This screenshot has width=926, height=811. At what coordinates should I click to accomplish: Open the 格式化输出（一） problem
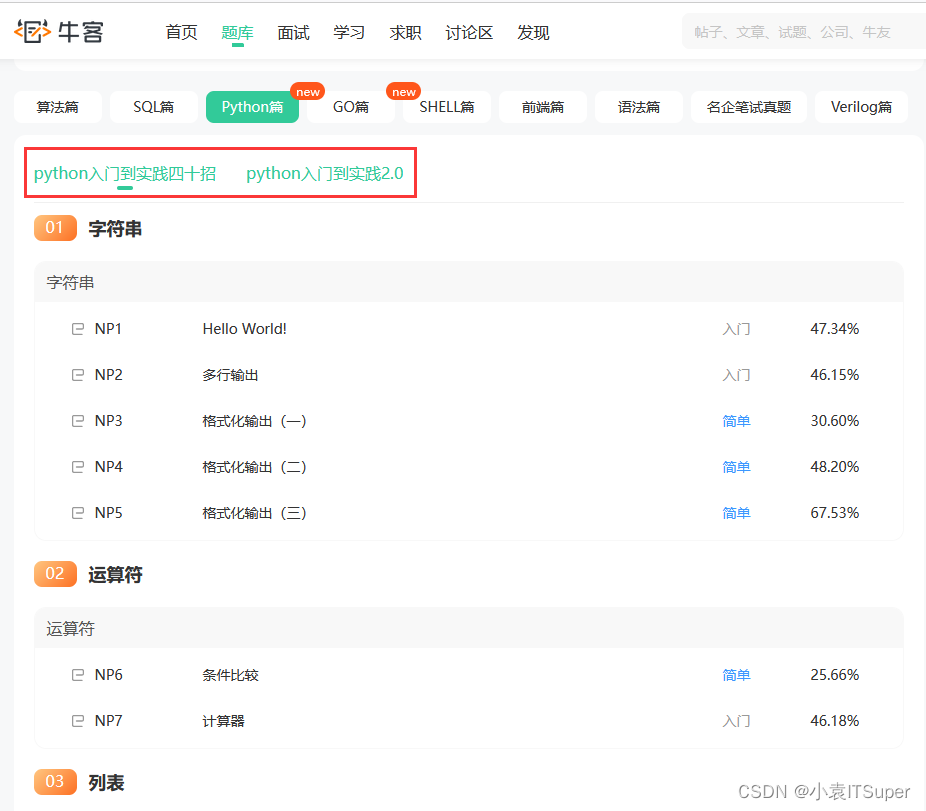point(254,421)
